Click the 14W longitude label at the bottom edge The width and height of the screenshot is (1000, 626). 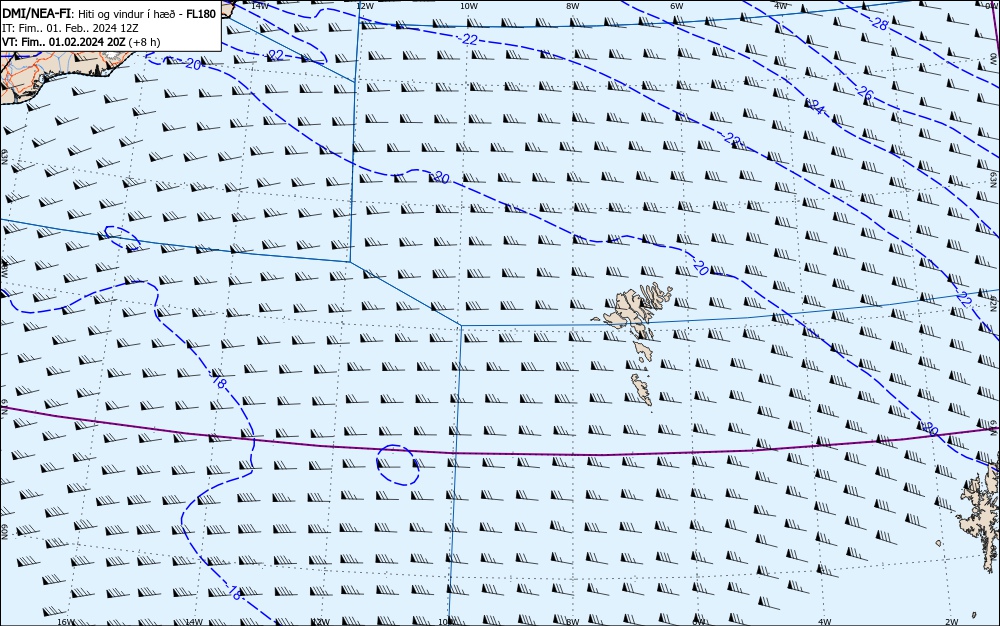coord(193,622)
